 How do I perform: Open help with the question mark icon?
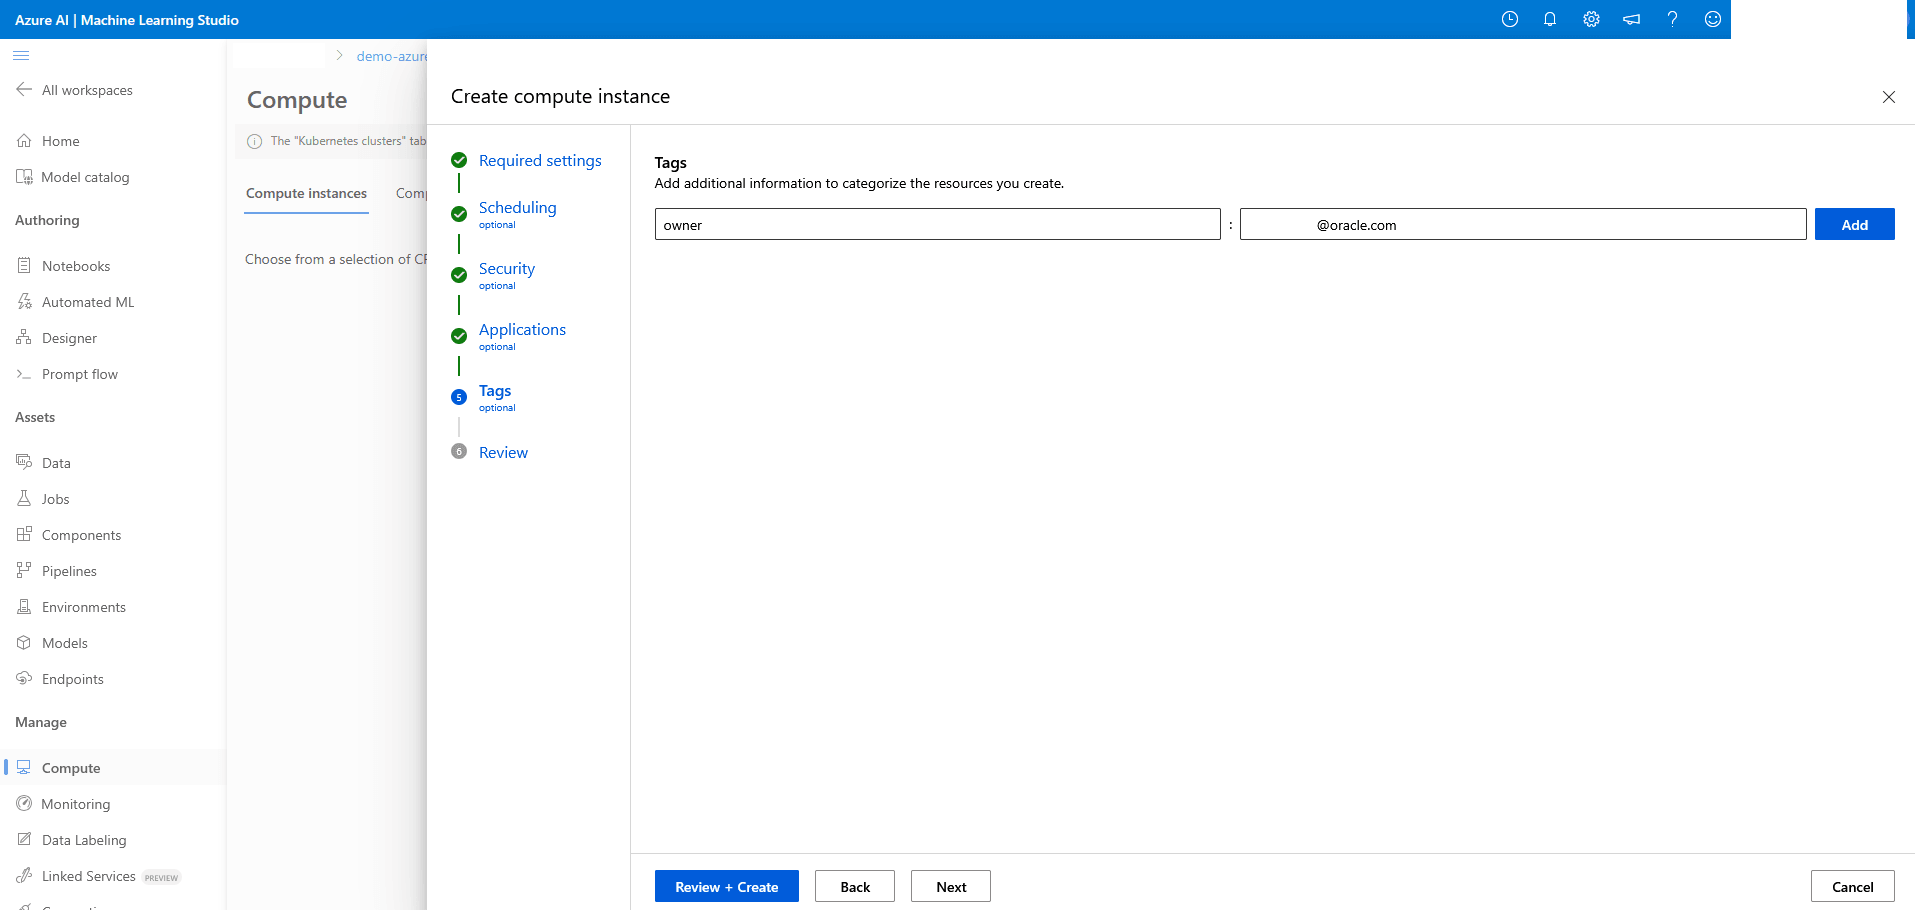click(x=1672, y=19)
